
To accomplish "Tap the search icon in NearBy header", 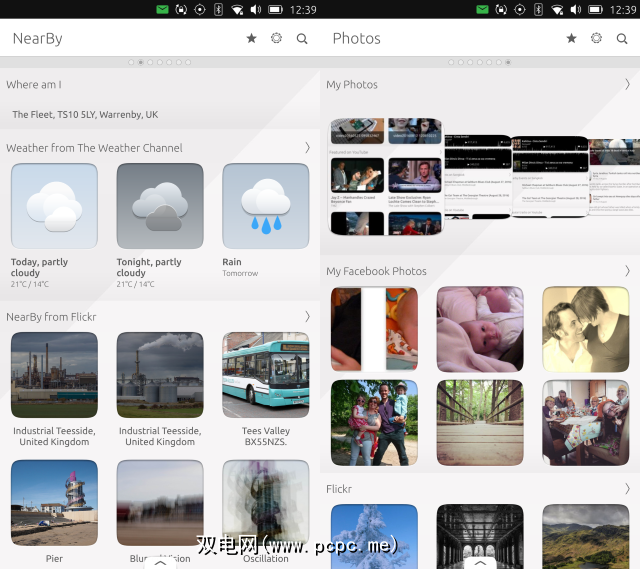I will [302, 39].
